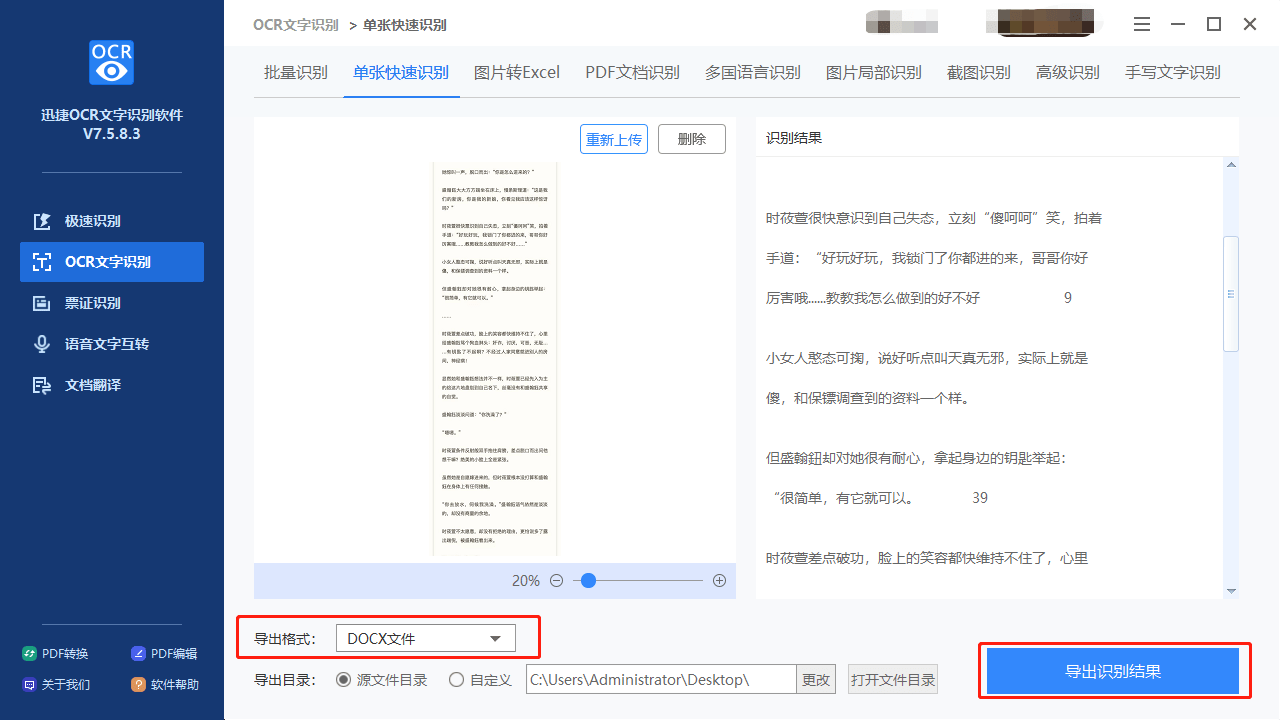Click the 打开文件目录 button
Image resolution: width=1280 pixels, height=720 pixels.
pyautogui.click(x=893, y=680)
